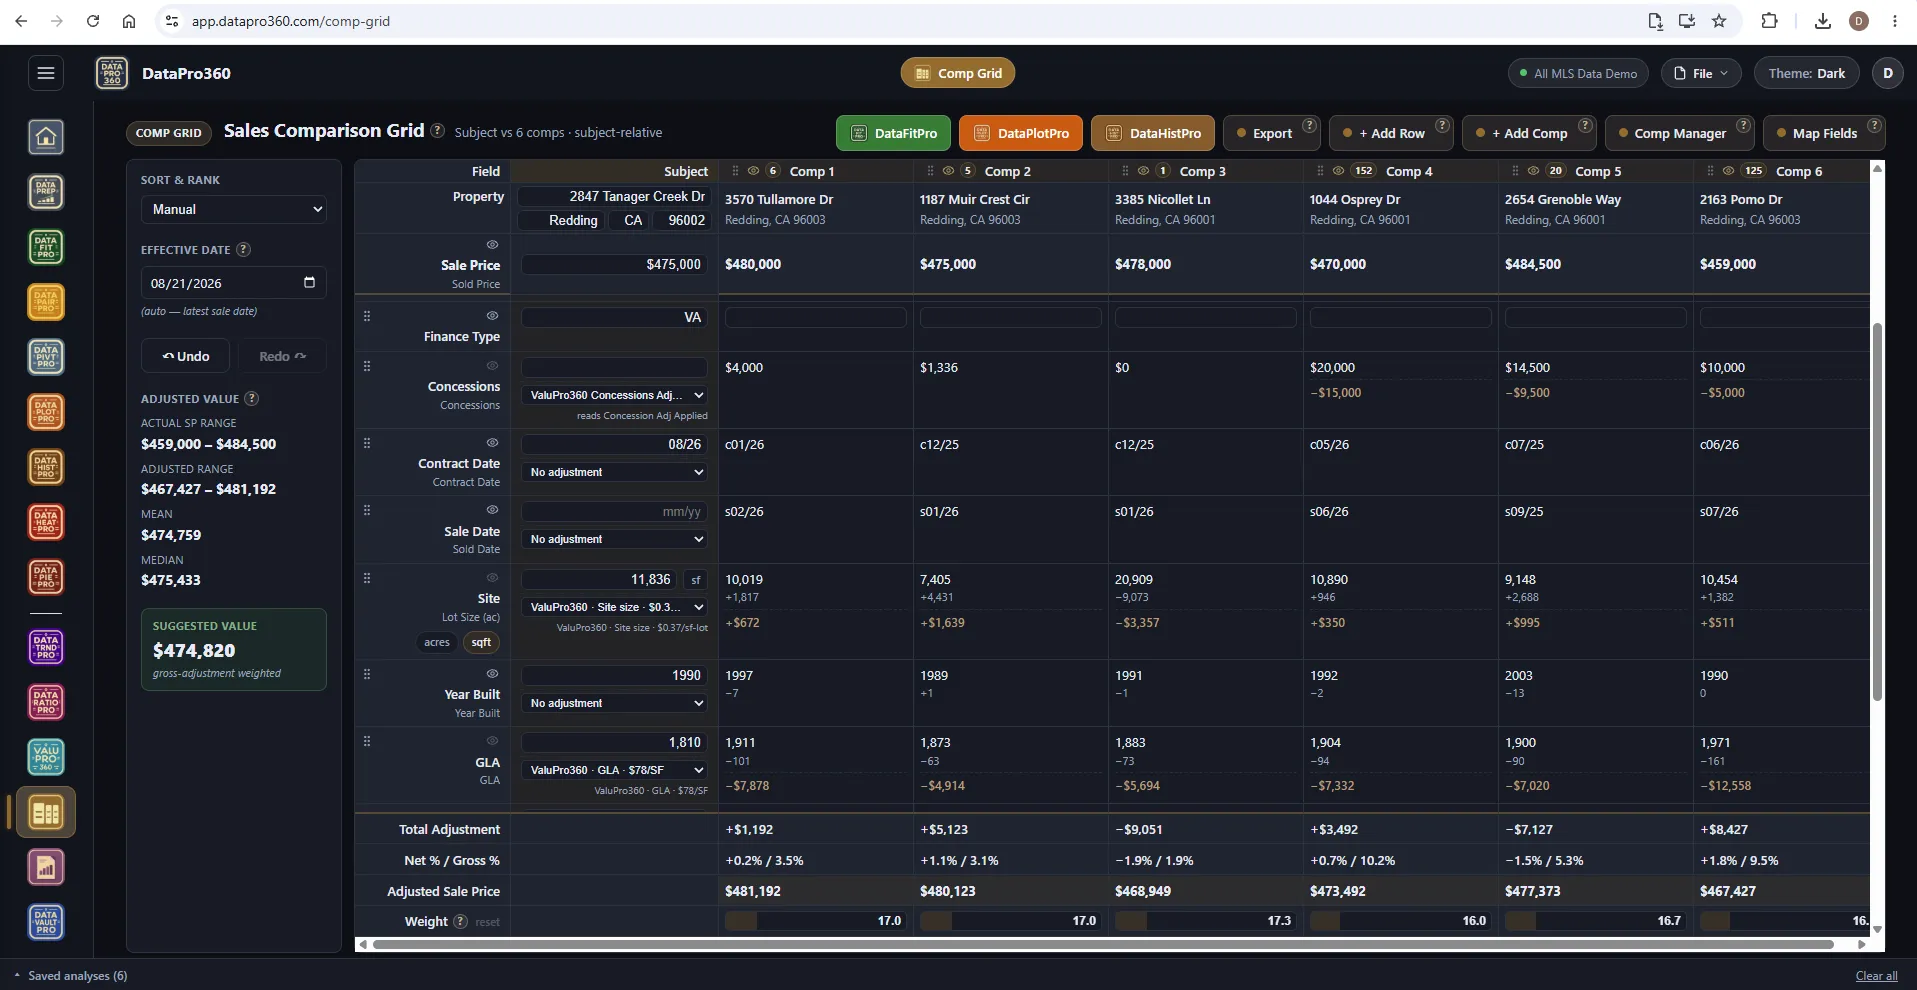
Task: Adjust the Comp 5 weight slider
Action: click(1595, 921)
